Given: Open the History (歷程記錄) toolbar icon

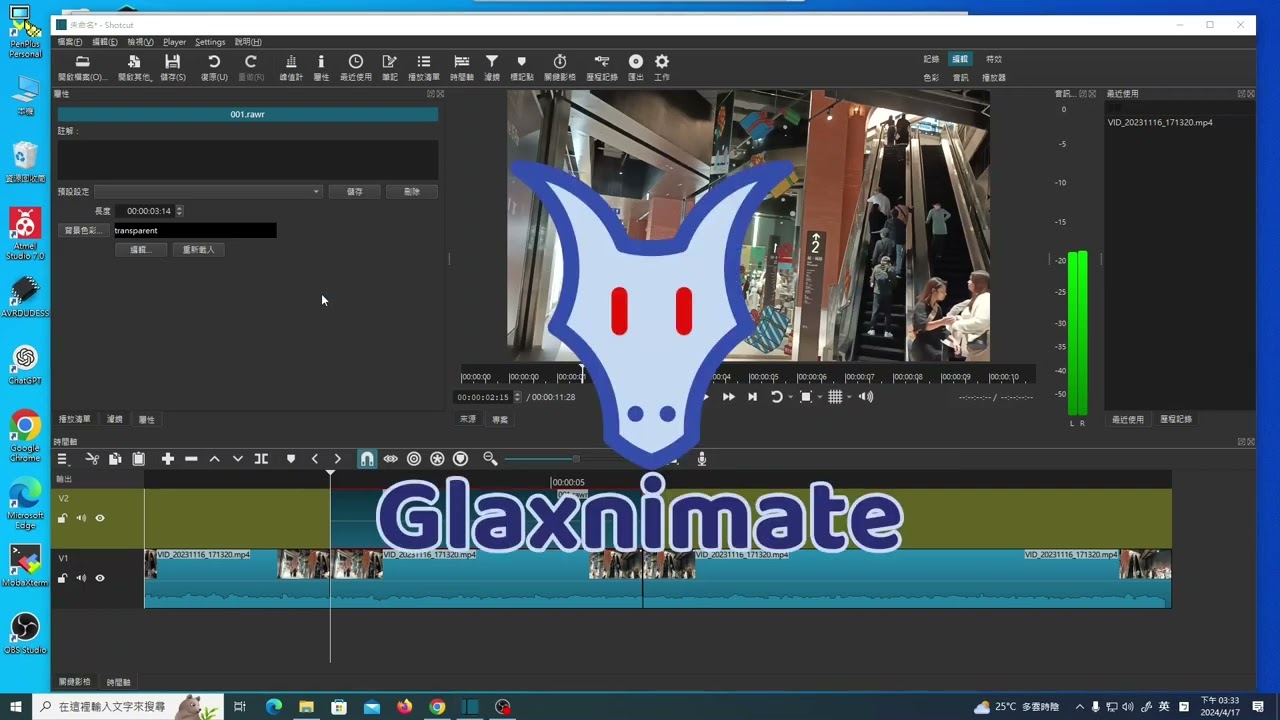Looking at the screenshot, I should click(x=601, y=62).
